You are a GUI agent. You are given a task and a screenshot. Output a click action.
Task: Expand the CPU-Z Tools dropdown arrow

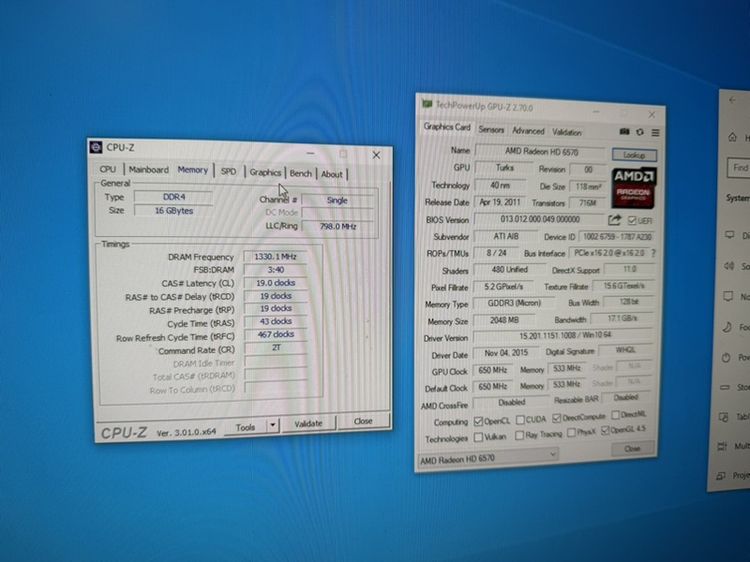click(273, 425)
